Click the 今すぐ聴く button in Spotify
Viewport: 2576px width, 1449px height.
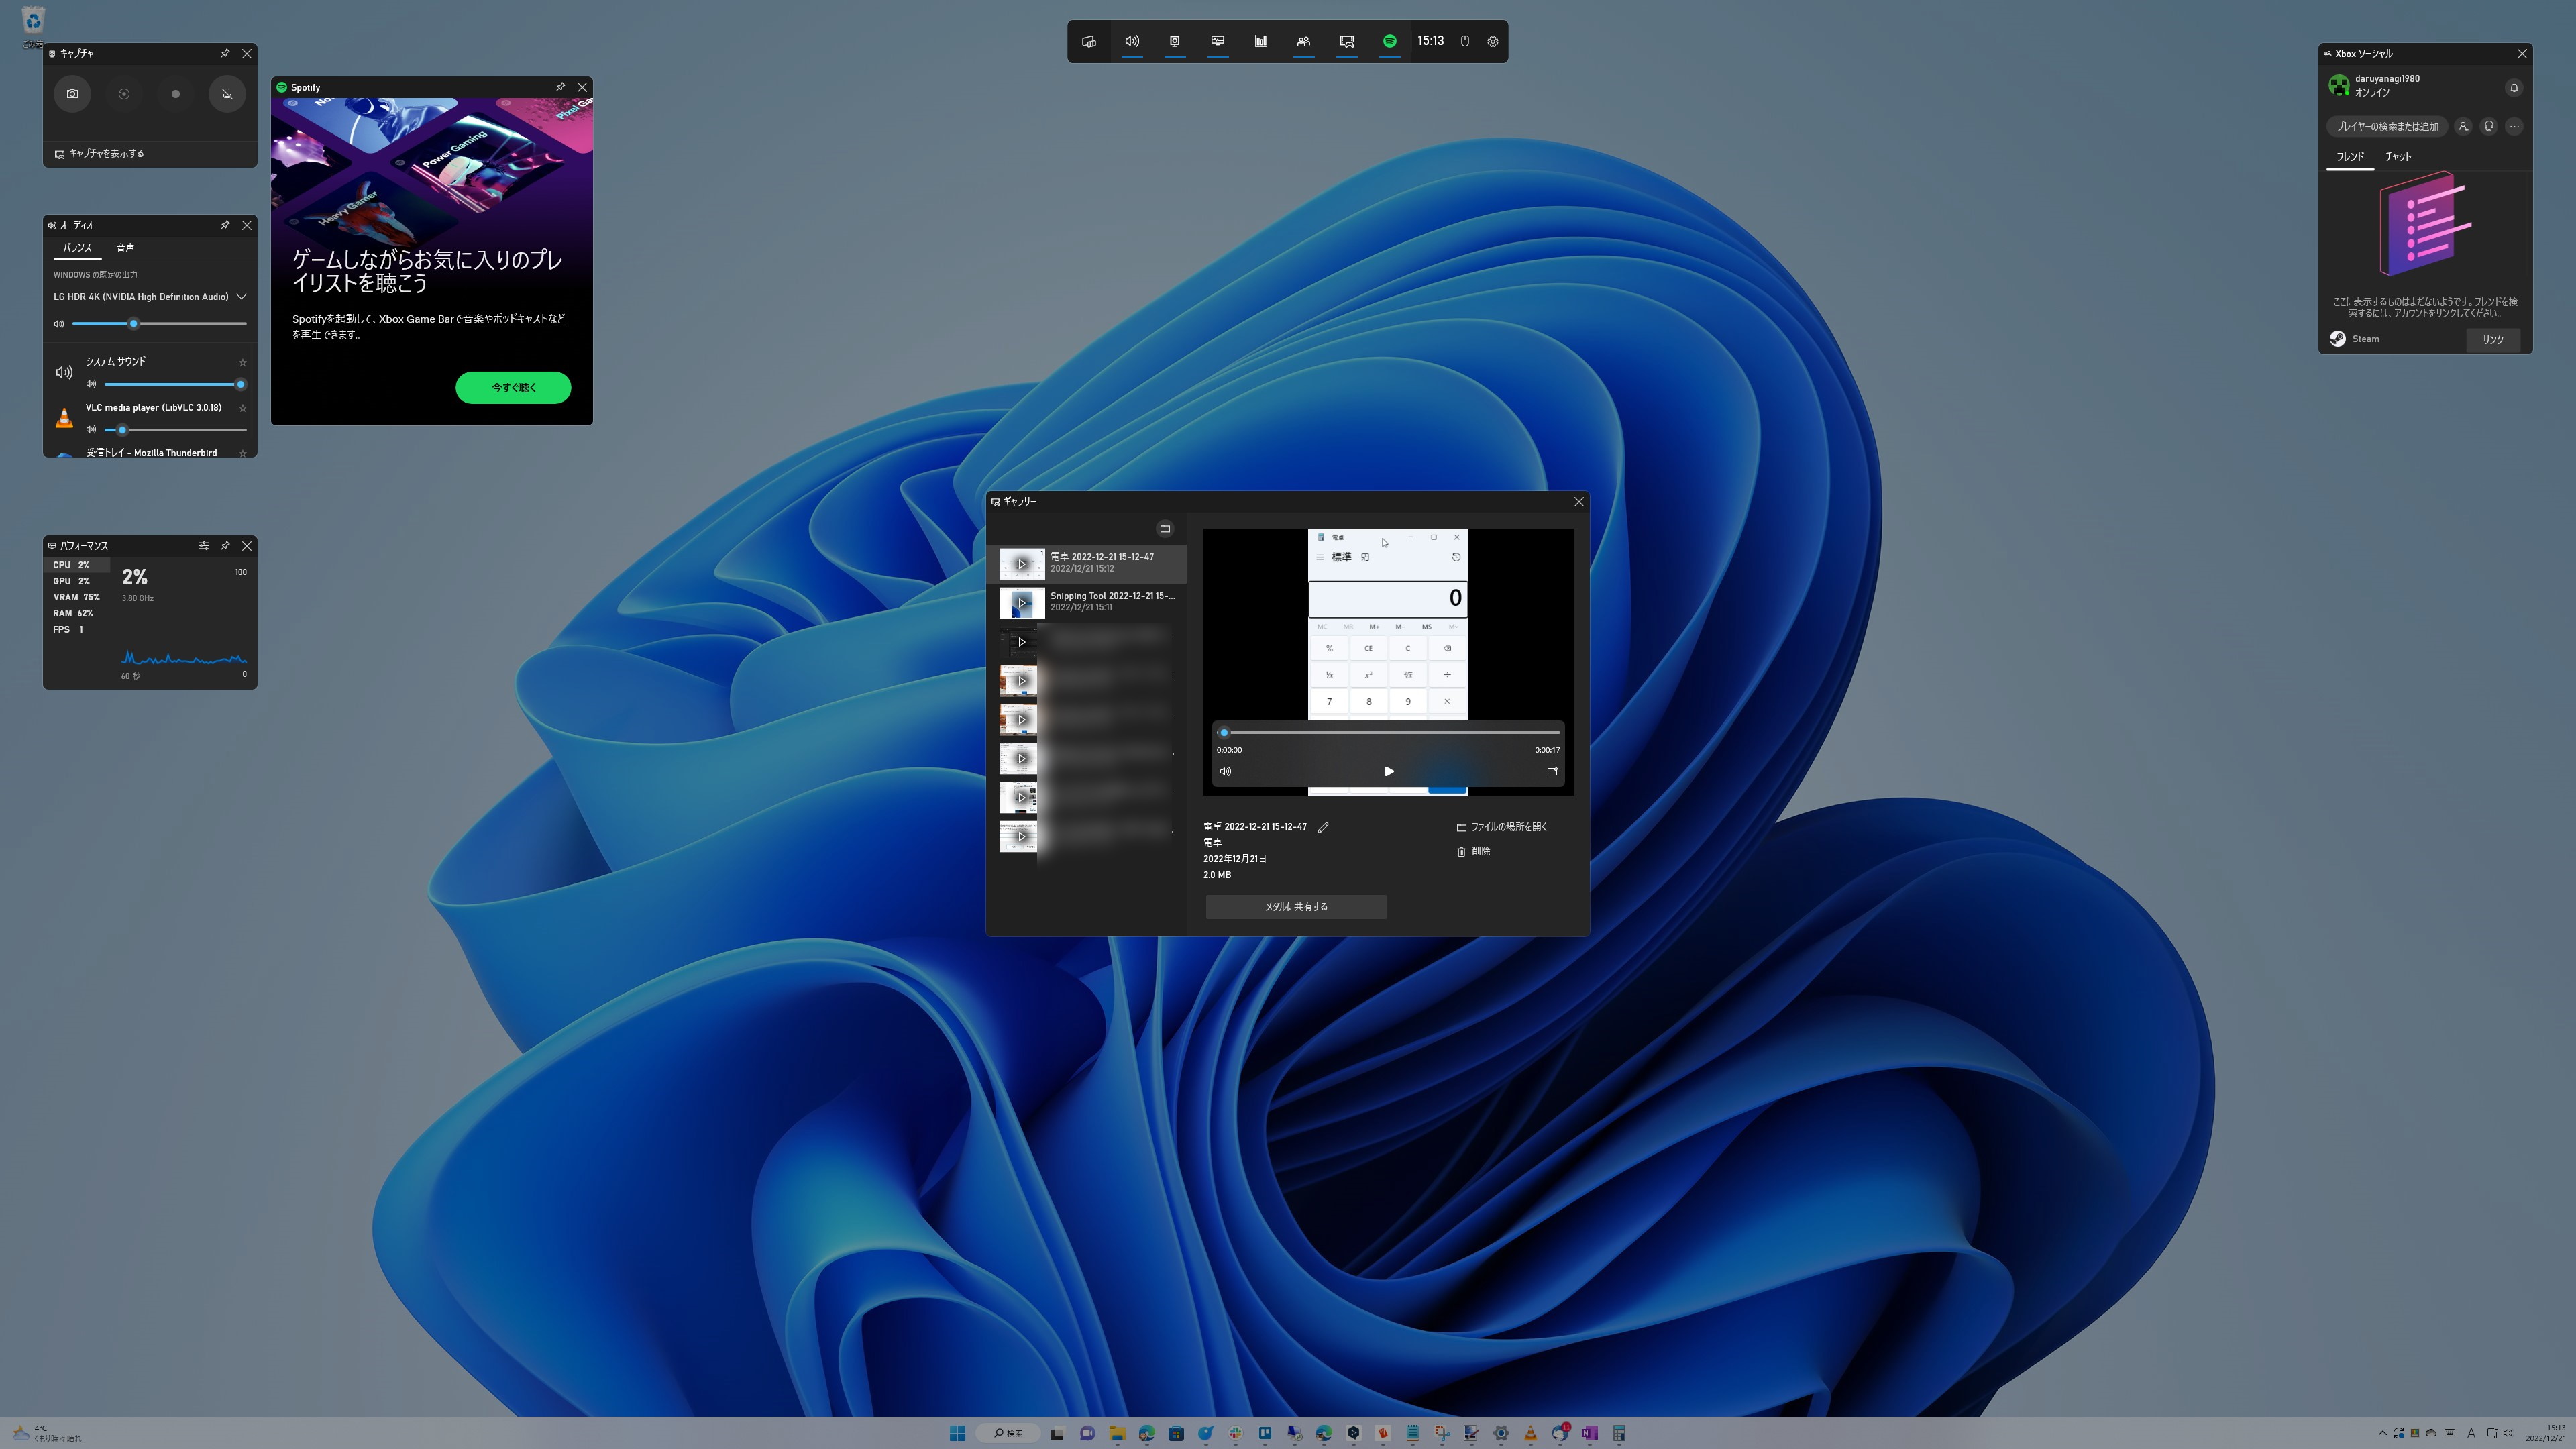[513, 388]
